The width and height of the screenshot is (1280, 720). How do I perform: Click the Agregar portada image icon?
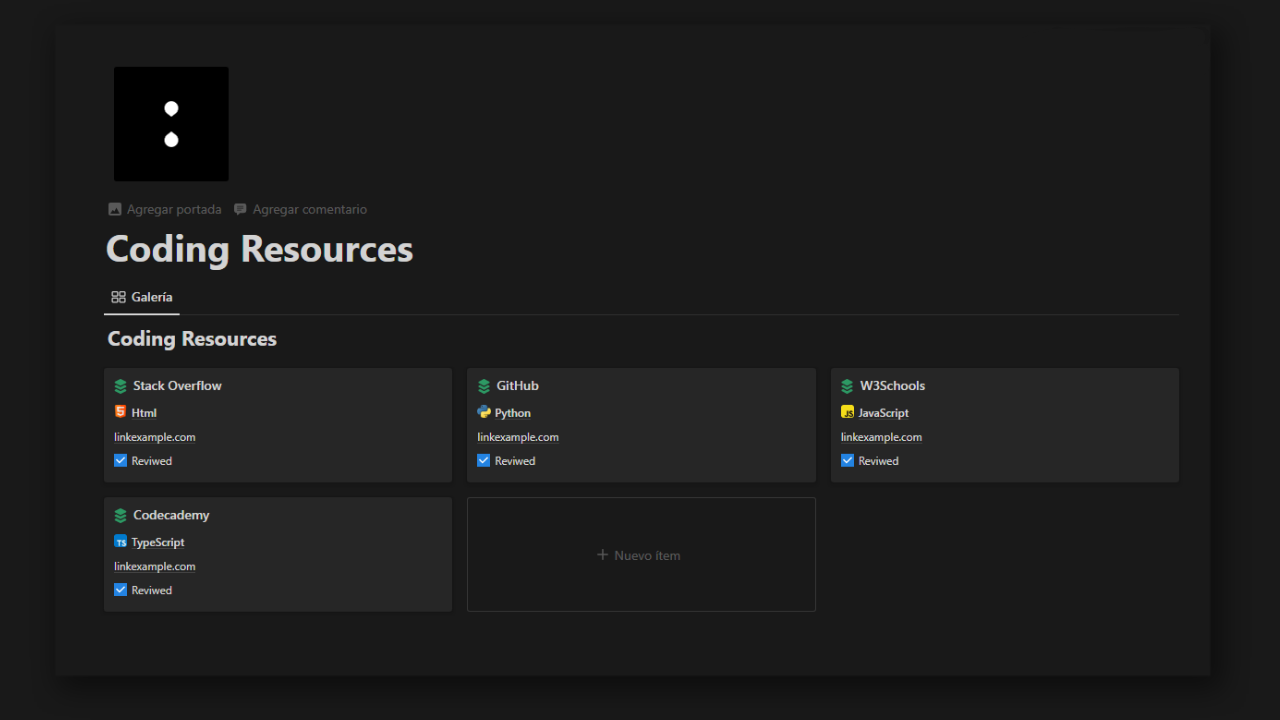tap(115, 210)
